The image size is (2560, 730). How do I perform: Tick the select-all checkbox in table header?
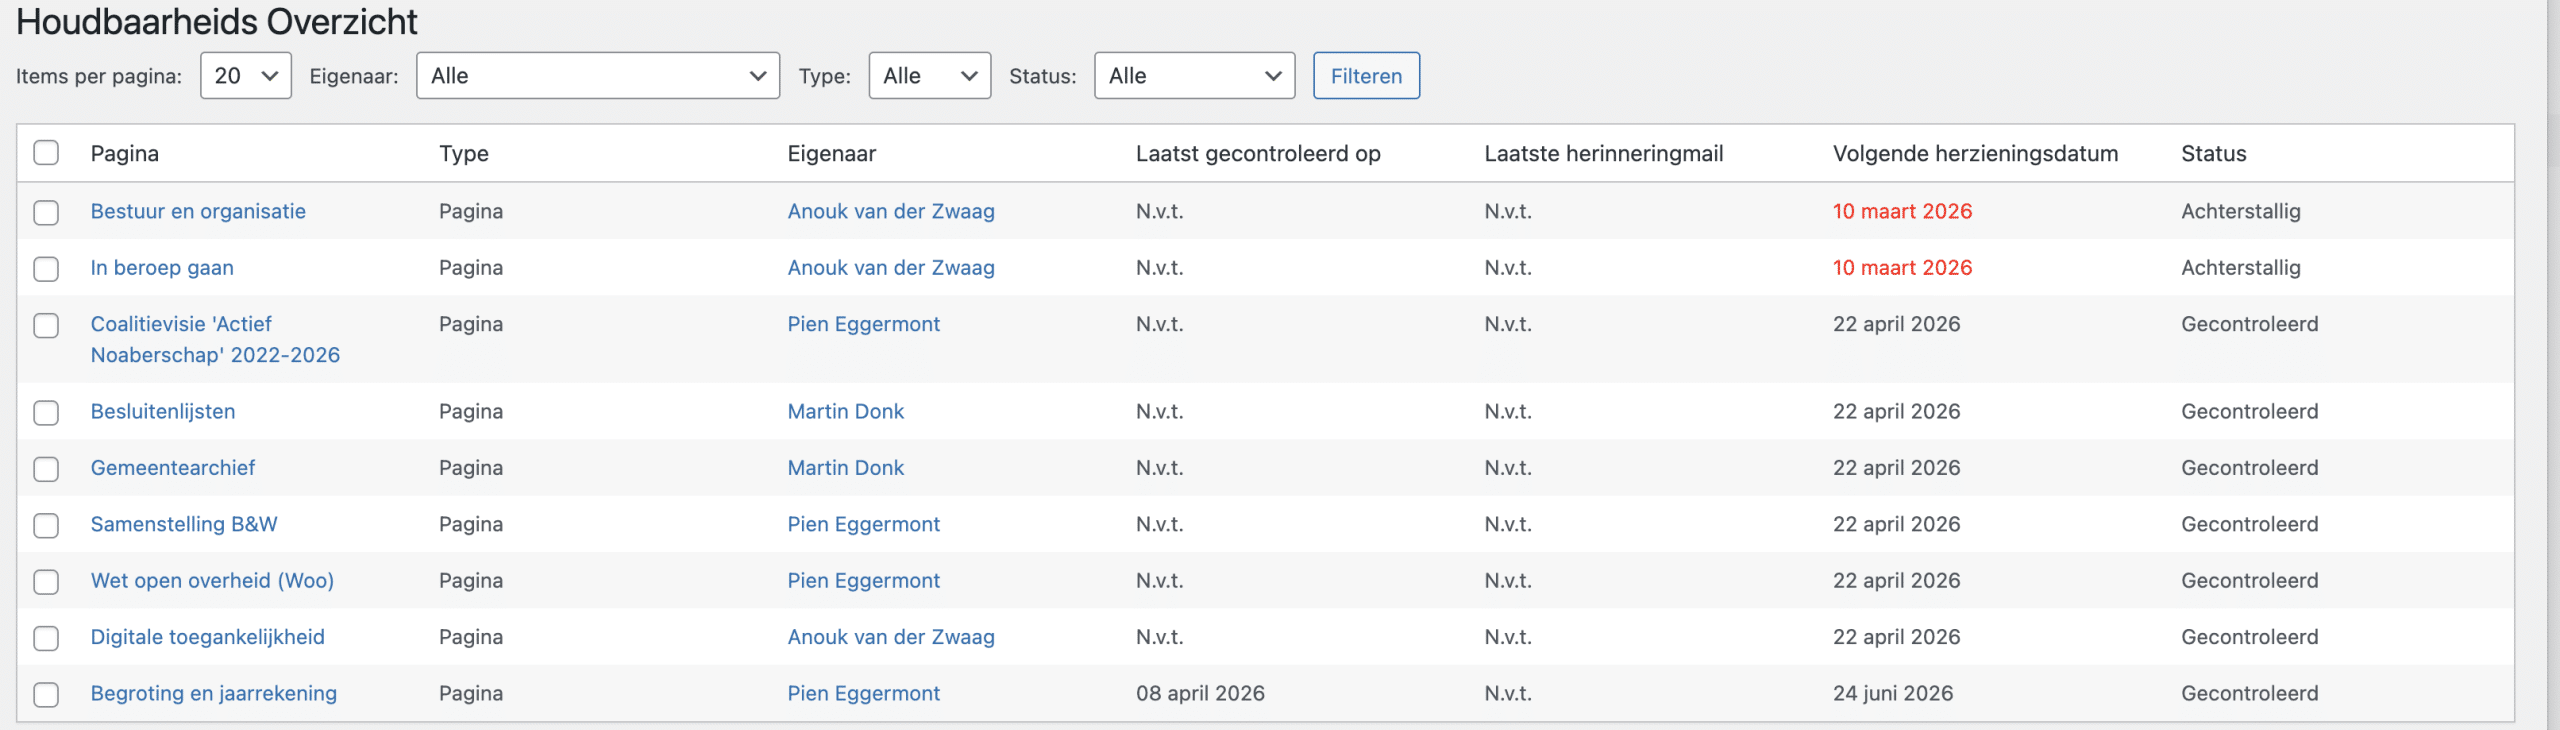[46, 153]
